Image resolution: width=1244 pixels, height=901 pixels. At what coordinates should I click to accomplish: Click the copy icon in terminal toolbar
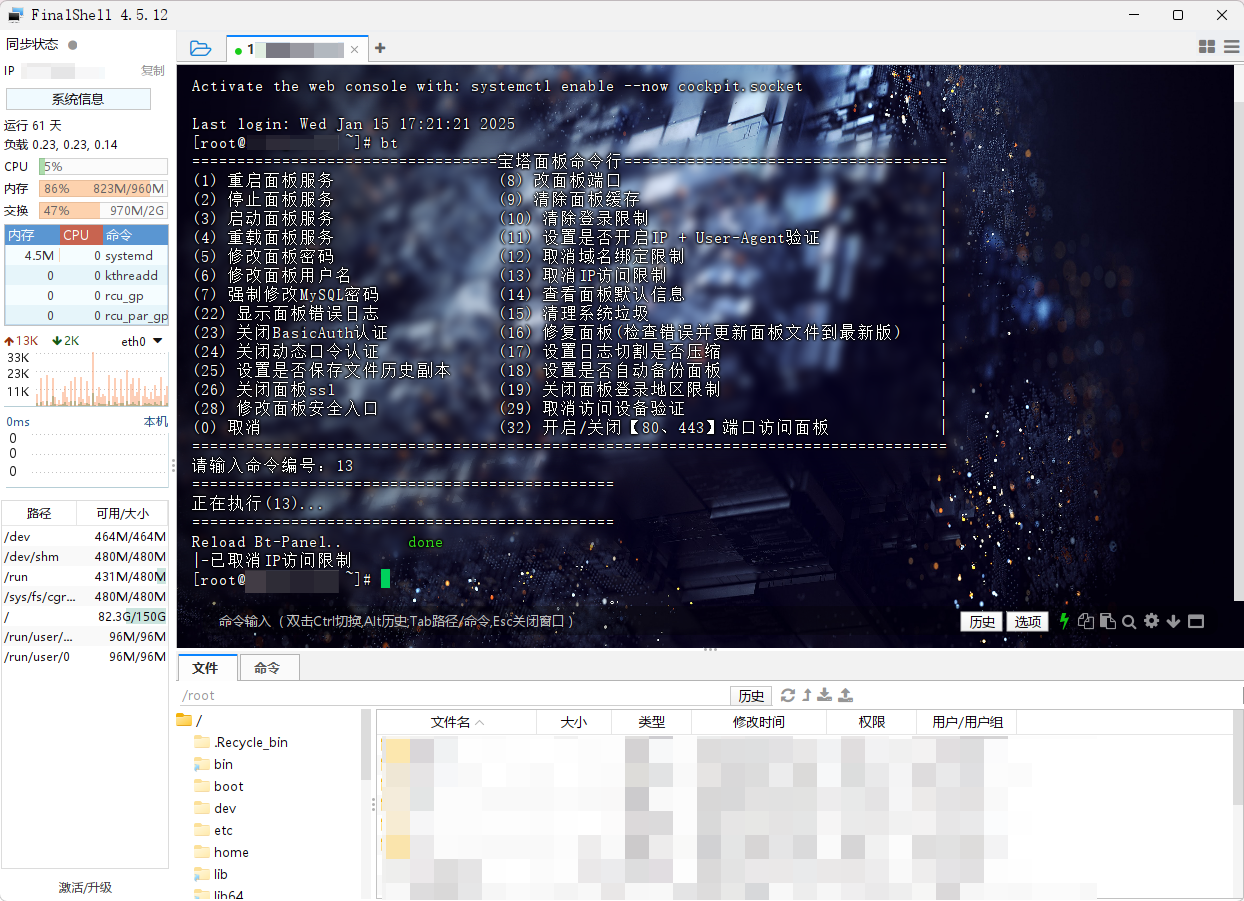tap(1086, 621)
